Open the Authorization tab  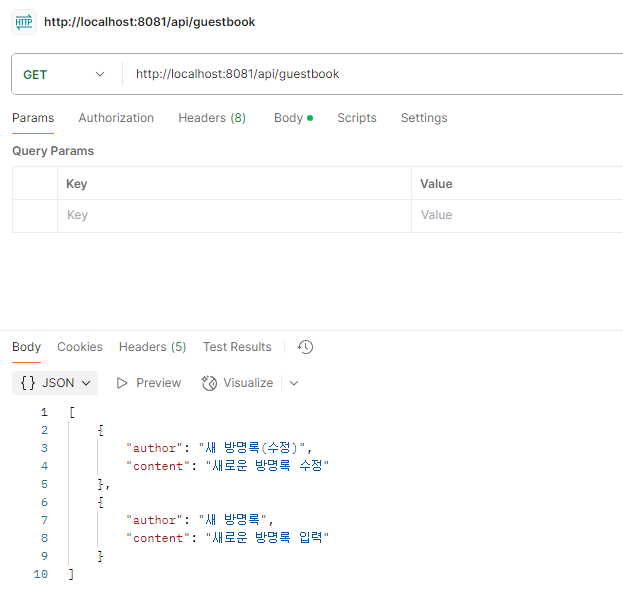pyautogui.click(x=116, y=118)
